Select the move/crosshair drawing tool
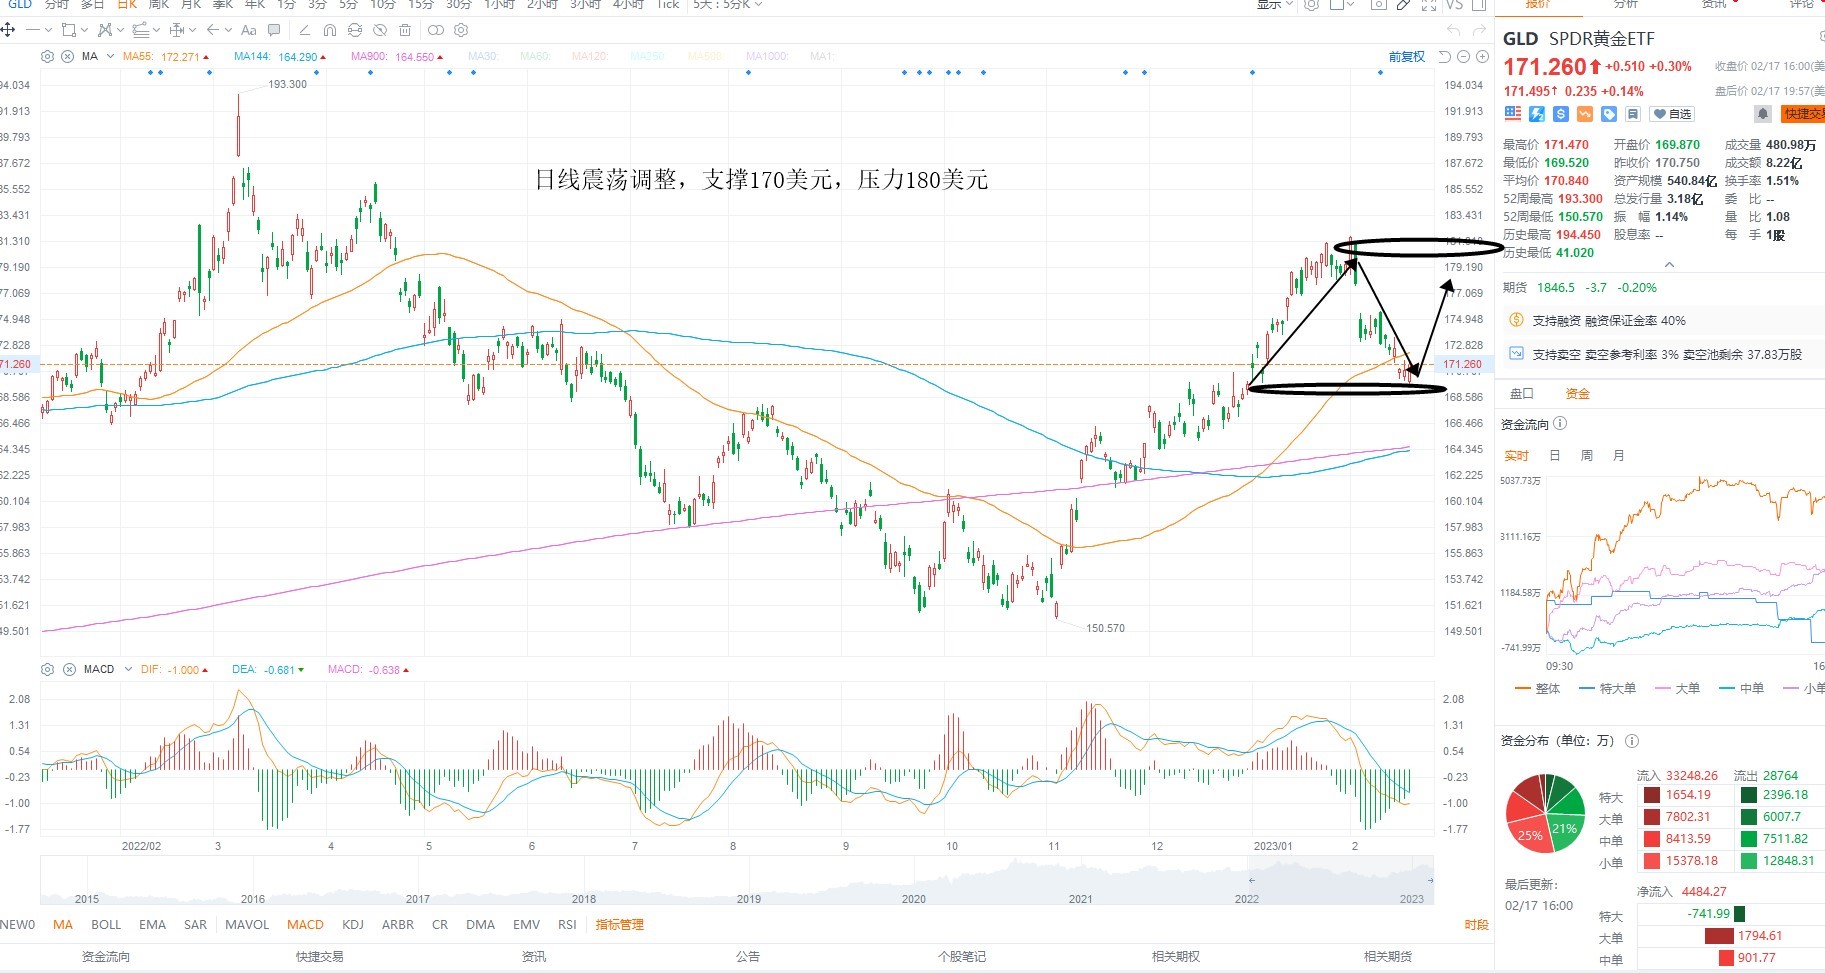This screenshot has height=973, width=1825. tap(8, 30)
